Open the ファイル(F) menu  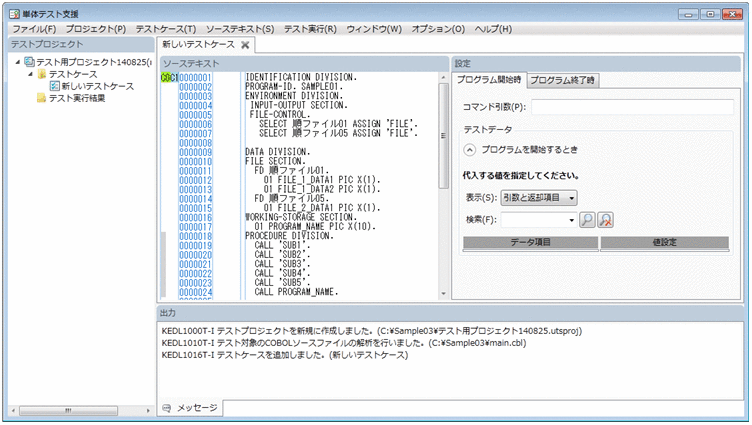(34, 29)
